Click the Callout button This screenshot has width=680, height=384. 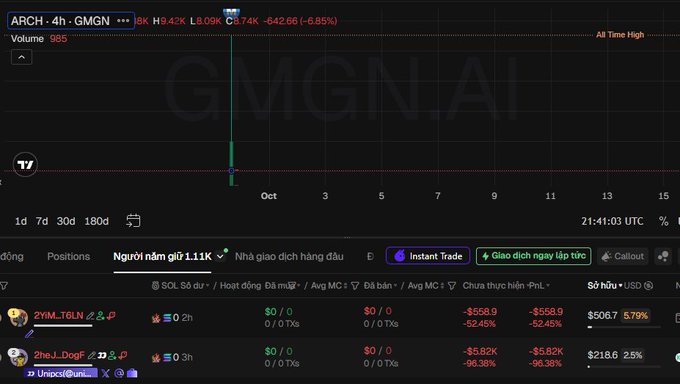[623, 256]
